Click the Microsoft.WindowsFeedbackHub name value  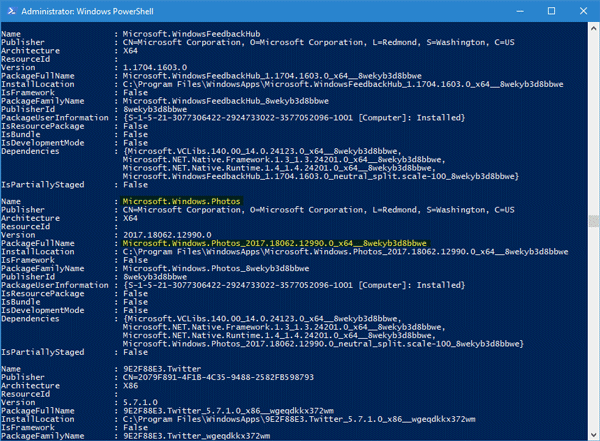pyautogui.click(x=191, y=34)
